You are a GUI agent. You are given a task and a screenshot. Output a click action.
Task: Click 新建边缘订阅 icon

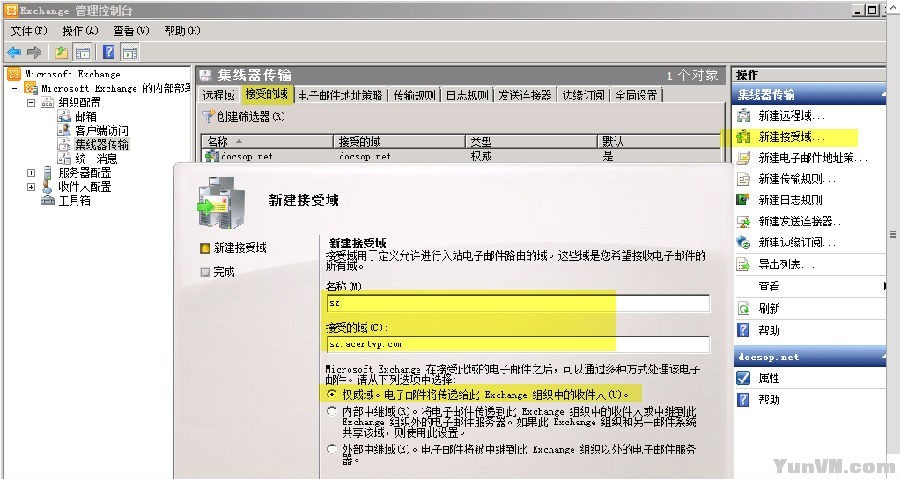[x=743, y=242]
